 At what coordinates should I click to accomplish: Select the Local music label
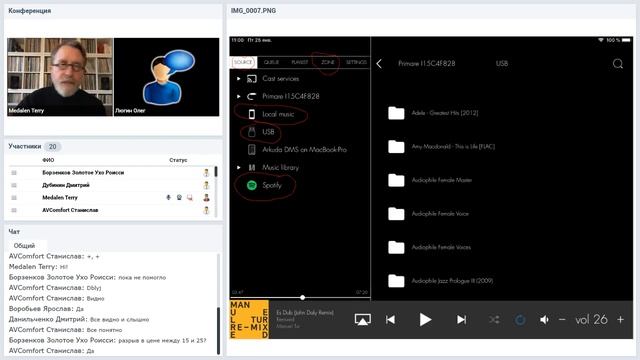click(x=278, y=114)
